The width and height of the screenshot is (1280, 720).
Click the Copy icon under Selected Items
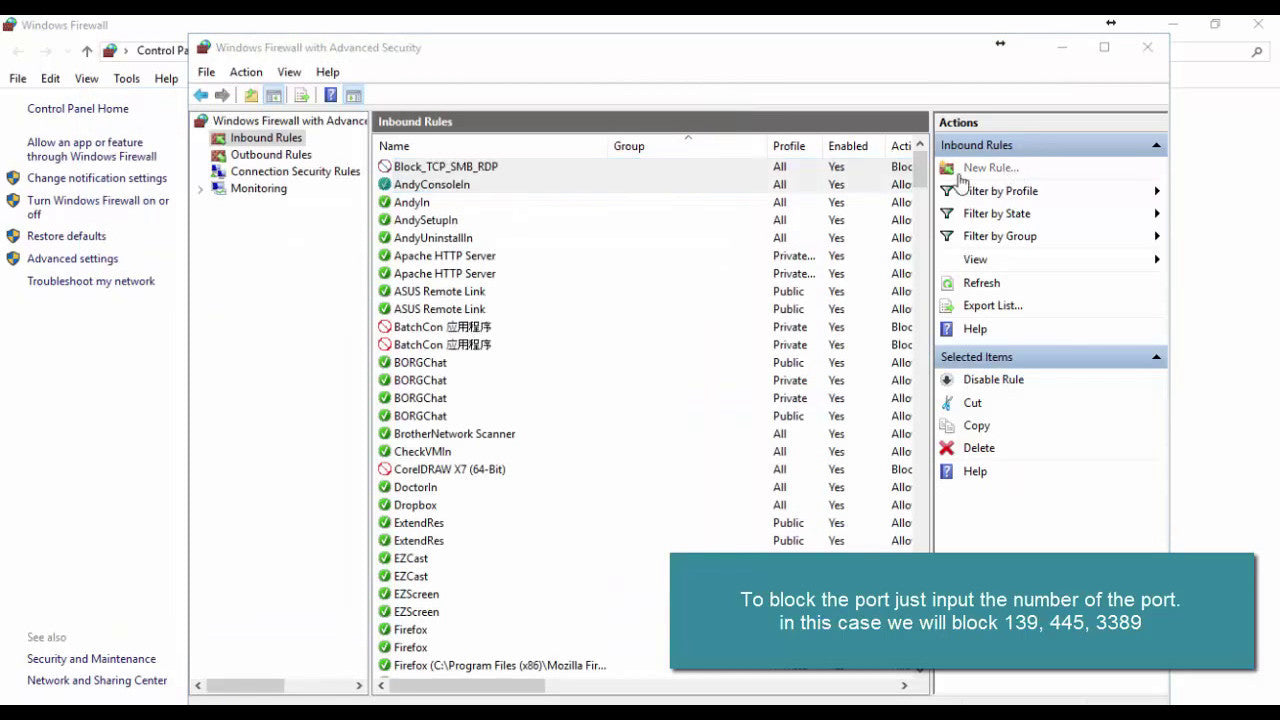947,426
